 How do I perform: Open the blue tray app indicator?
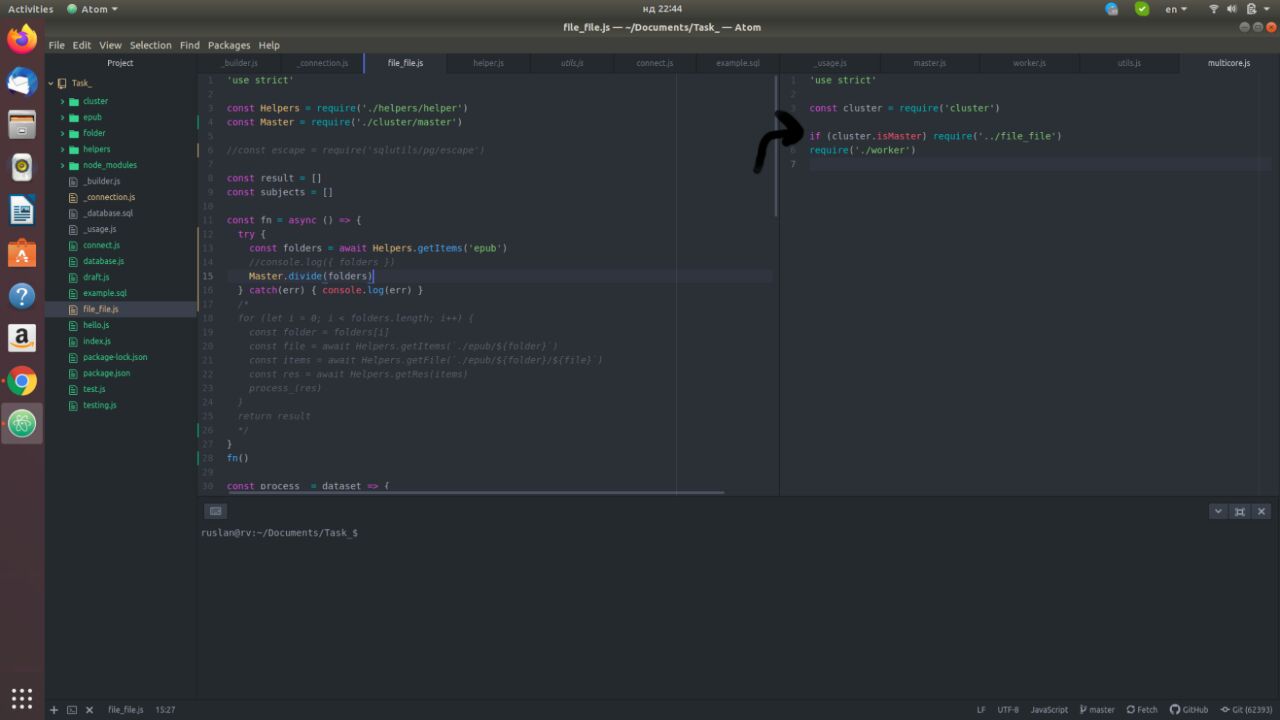pos(1112,9)
